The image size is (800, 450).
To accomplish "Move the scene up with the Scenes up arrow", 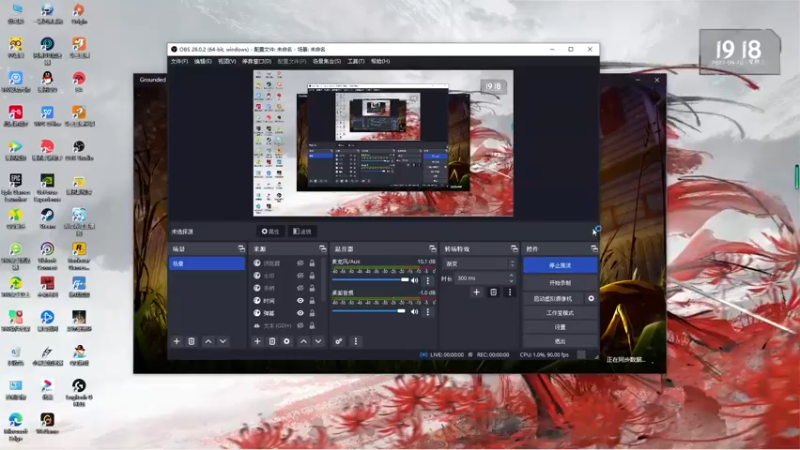I will tap(208, 341).
